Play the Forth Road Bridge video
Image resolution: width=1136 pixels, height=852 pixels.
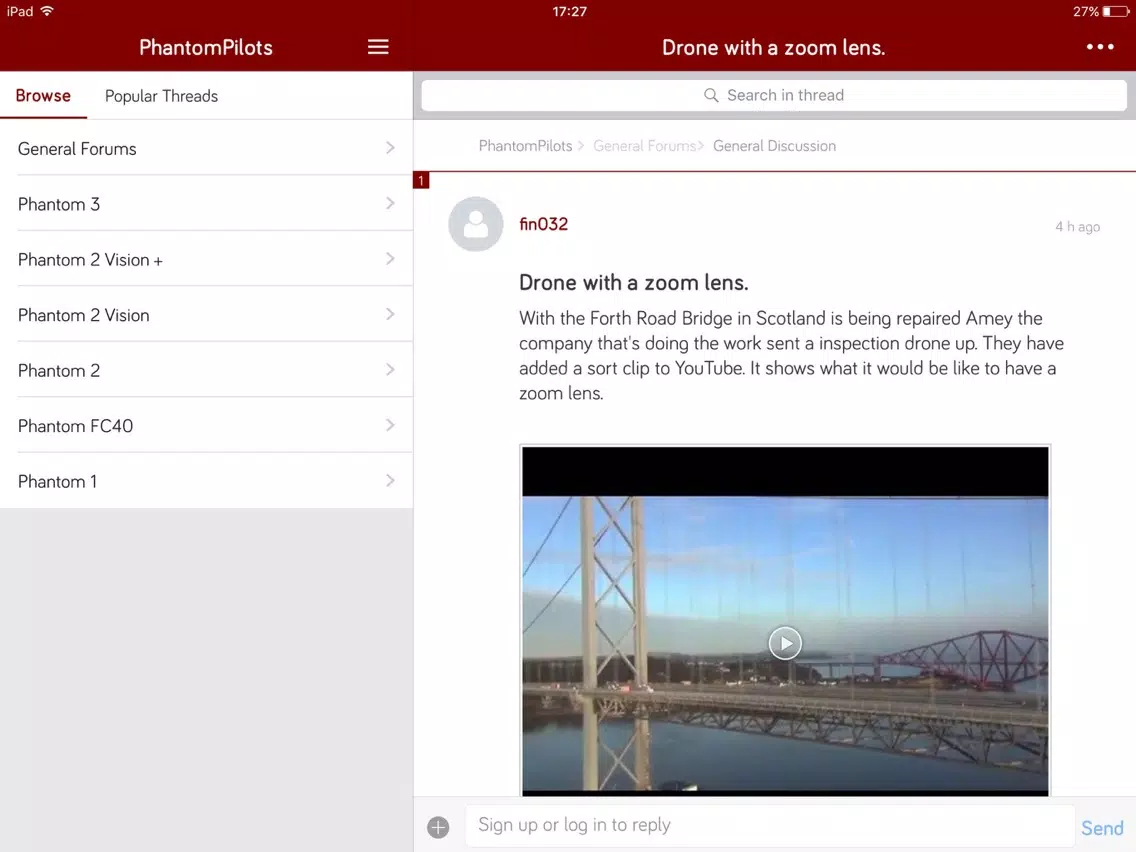coord(785,643)
